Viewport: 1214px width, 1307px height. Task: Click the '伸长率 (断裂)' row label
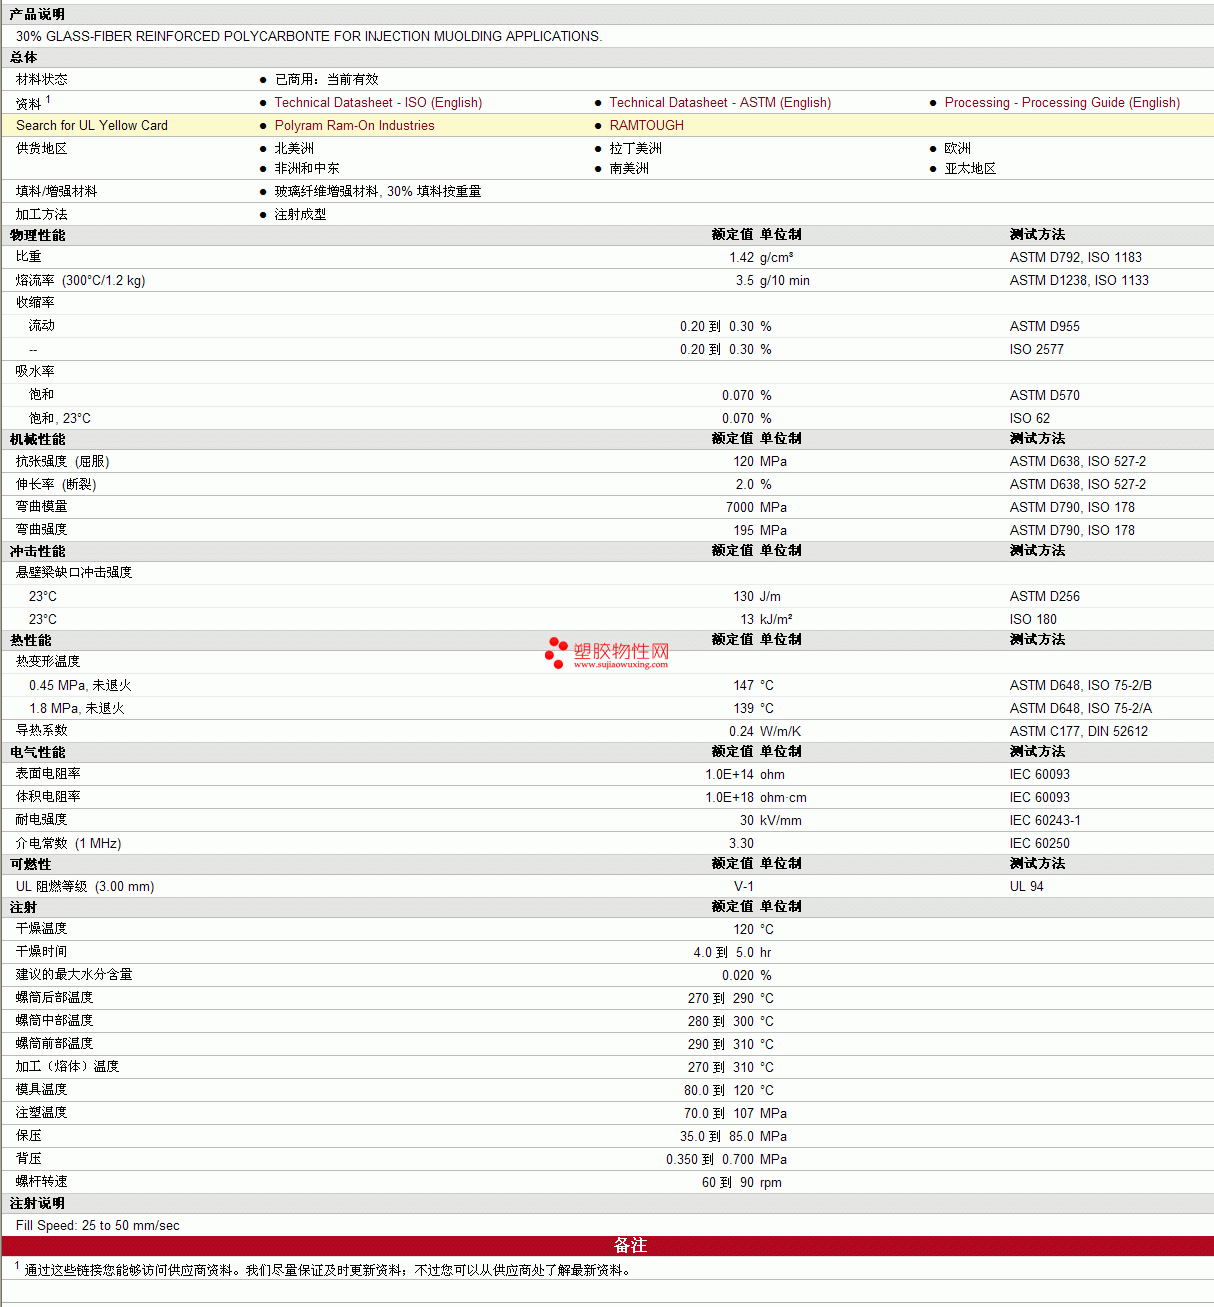(56, 485)
